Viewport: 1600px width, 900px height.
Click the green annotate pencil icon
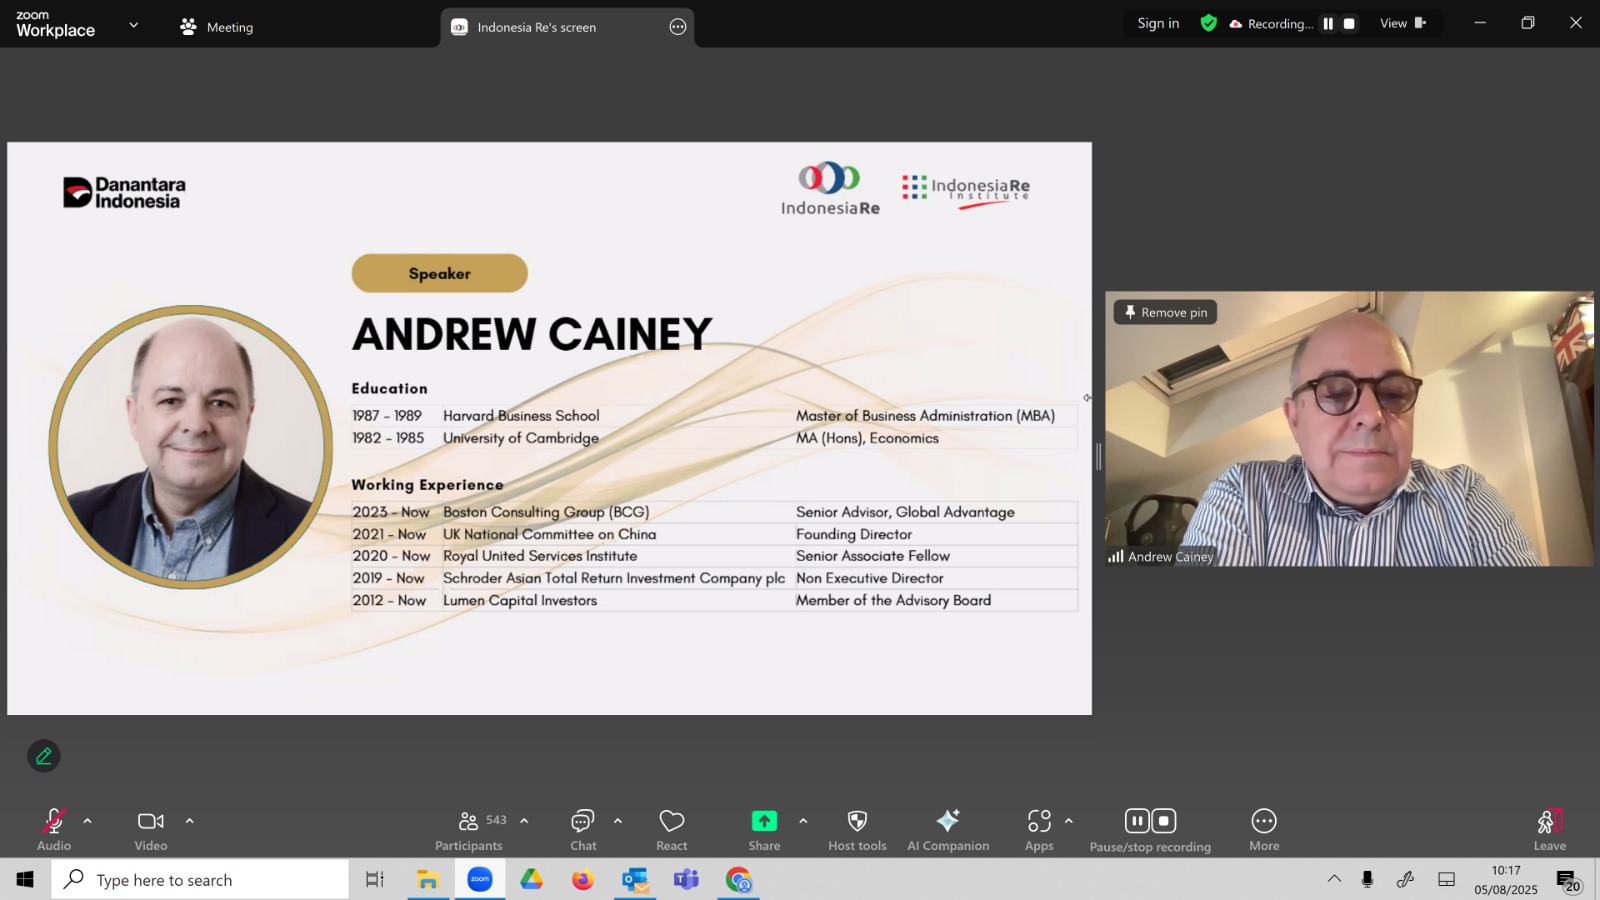(x=44, y=756)
